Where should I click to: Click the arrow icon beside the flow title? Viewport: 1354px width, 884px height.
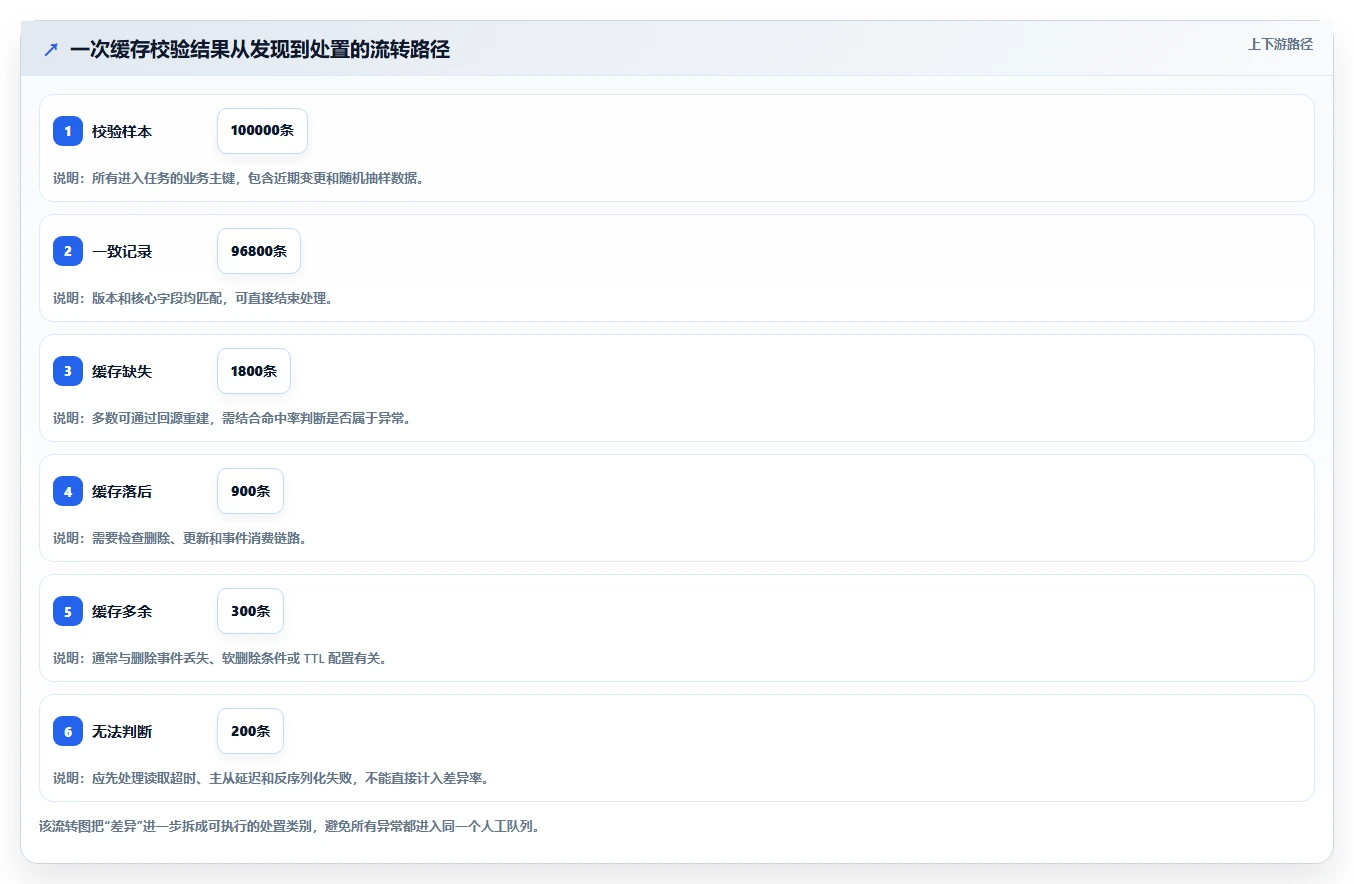51,50
